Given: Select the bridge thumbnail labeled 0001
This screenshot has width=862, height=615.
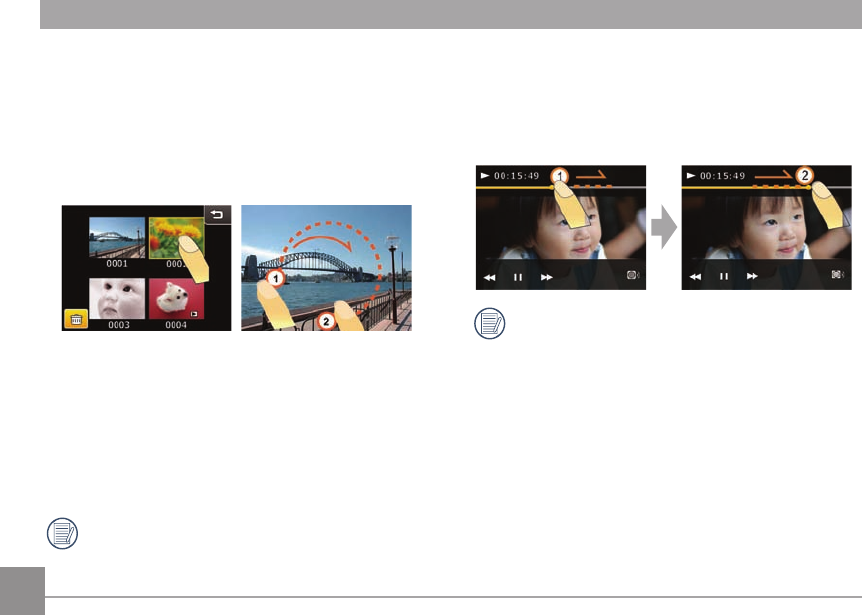Looking at the screenshot, I should pos(117,237).
